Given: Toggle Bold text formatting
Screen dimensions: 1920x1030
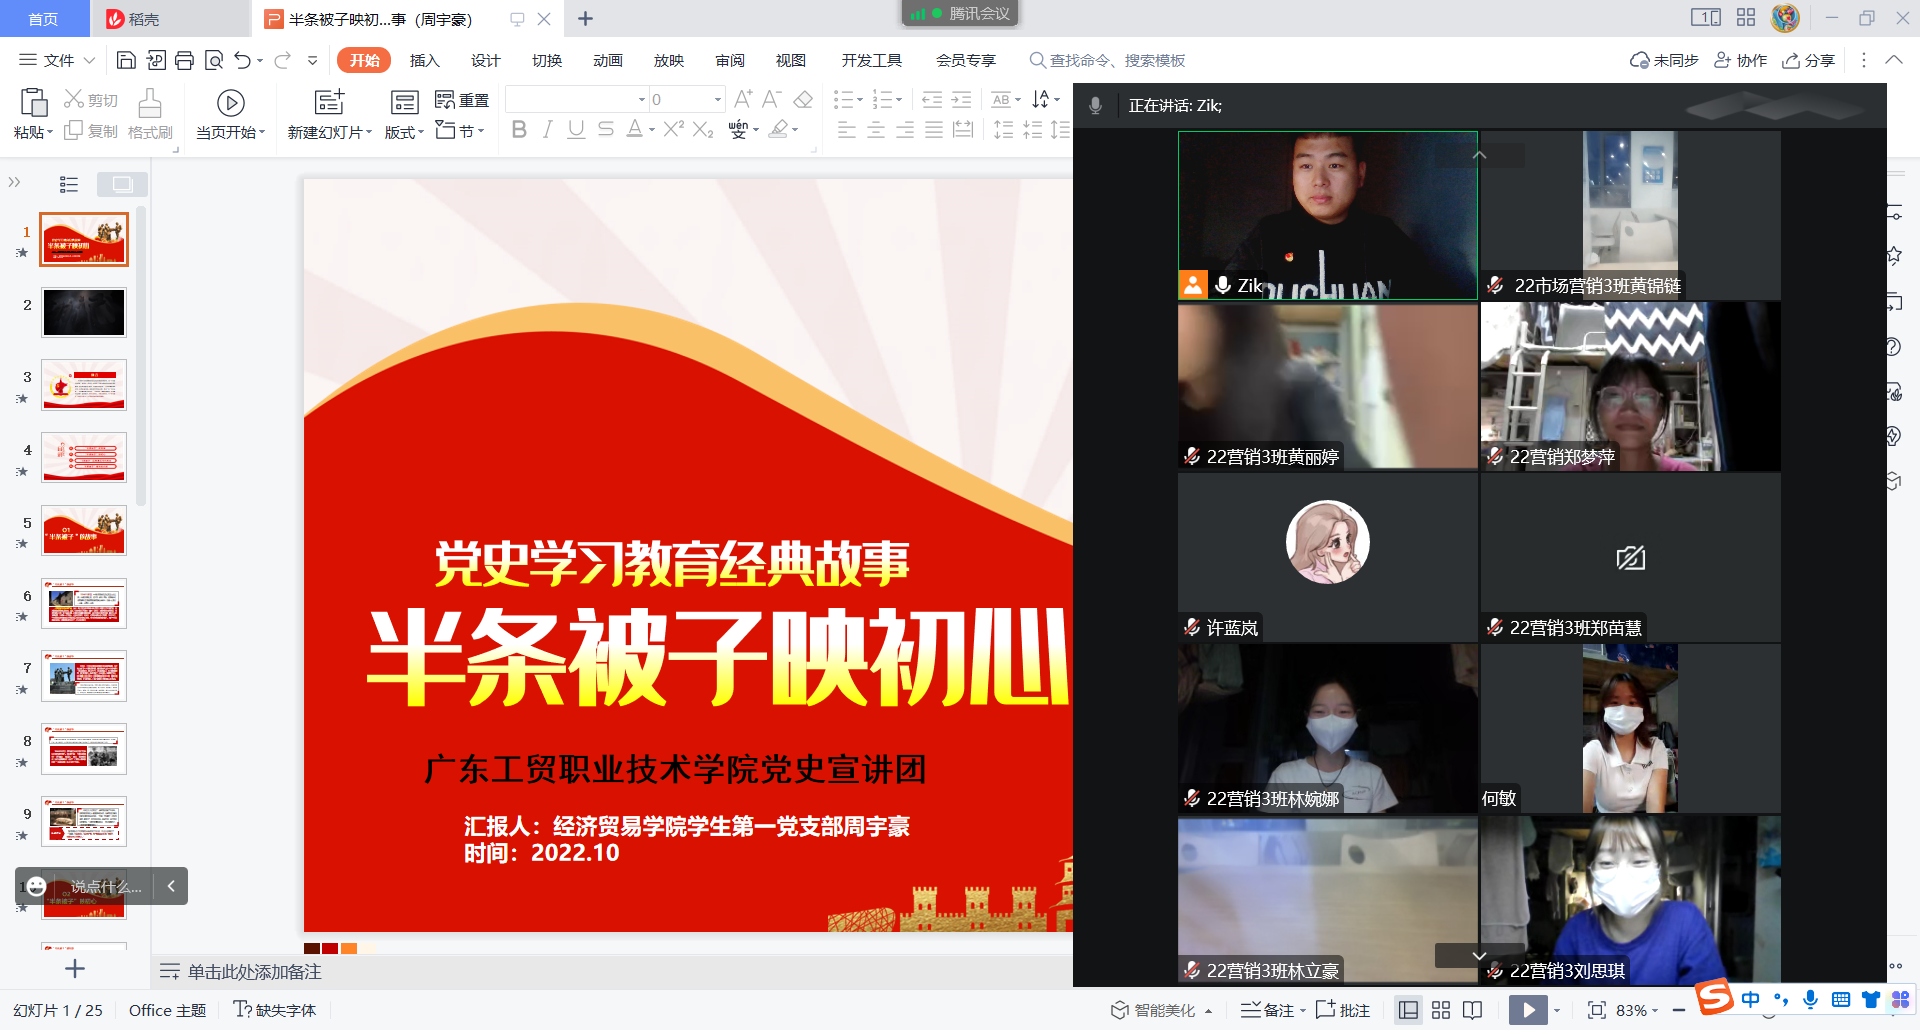Looking at the screenshot, I should click(519, 130).
